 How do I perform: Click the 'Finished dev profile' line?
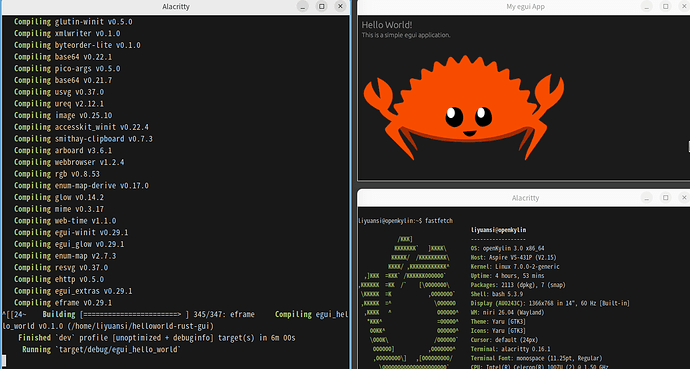point(157,338)
